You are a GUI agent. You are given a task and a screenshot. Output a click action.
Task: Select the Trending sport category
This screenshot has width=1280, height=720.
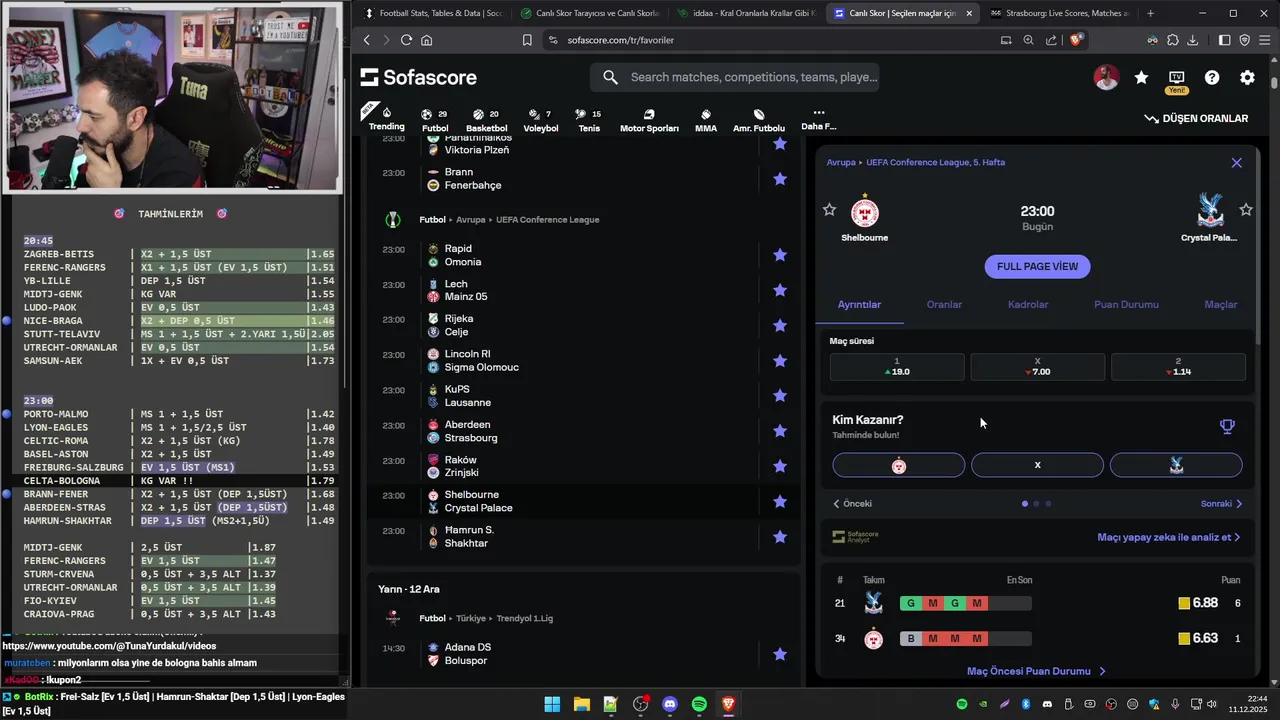pyautogui.click(x=387, y=119)
